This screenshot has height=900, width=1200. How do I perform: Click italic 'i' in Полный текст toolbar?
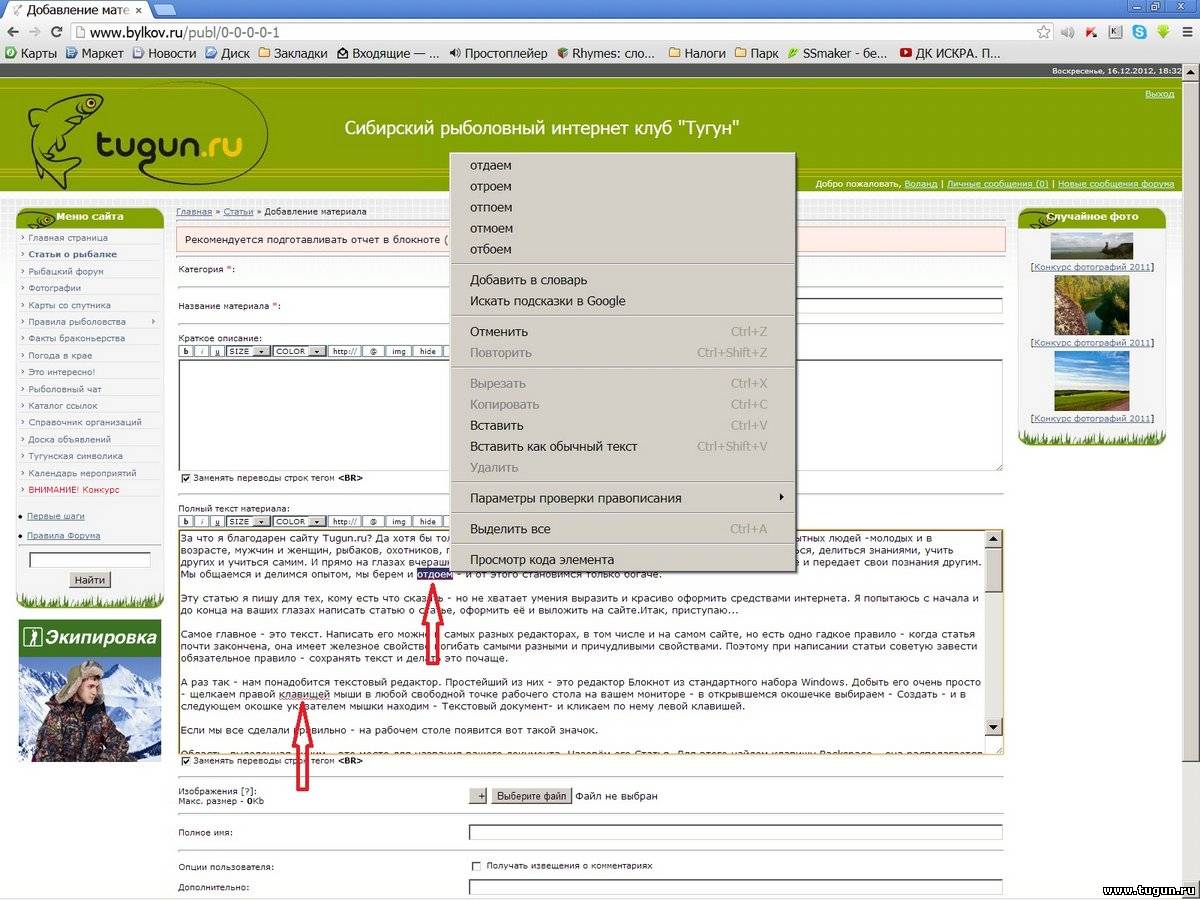(x=201, y=522)
